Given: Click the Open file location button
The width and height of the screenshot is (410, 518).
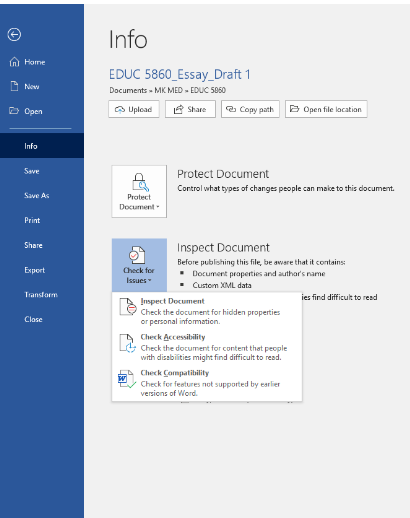Looking at the screenshot, I should tap(326, 109).
